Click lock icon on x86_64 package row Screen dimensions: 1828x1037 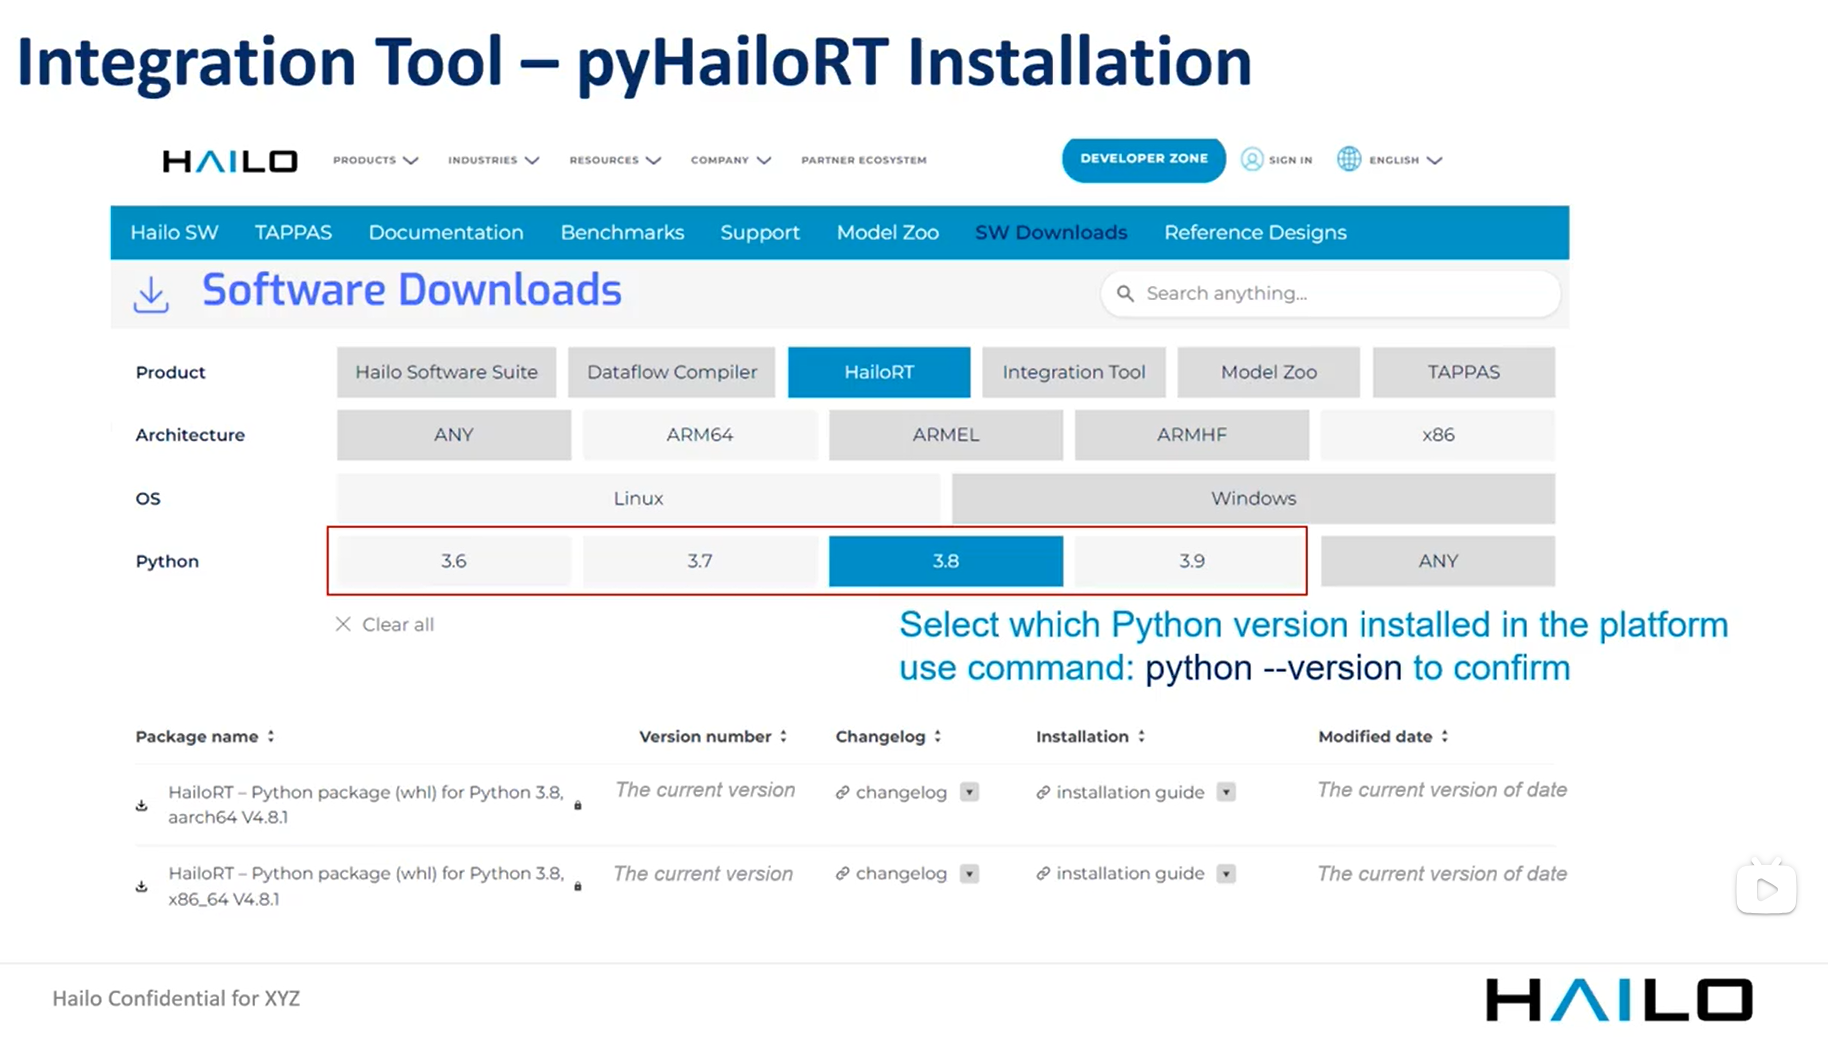coord(578,886)
